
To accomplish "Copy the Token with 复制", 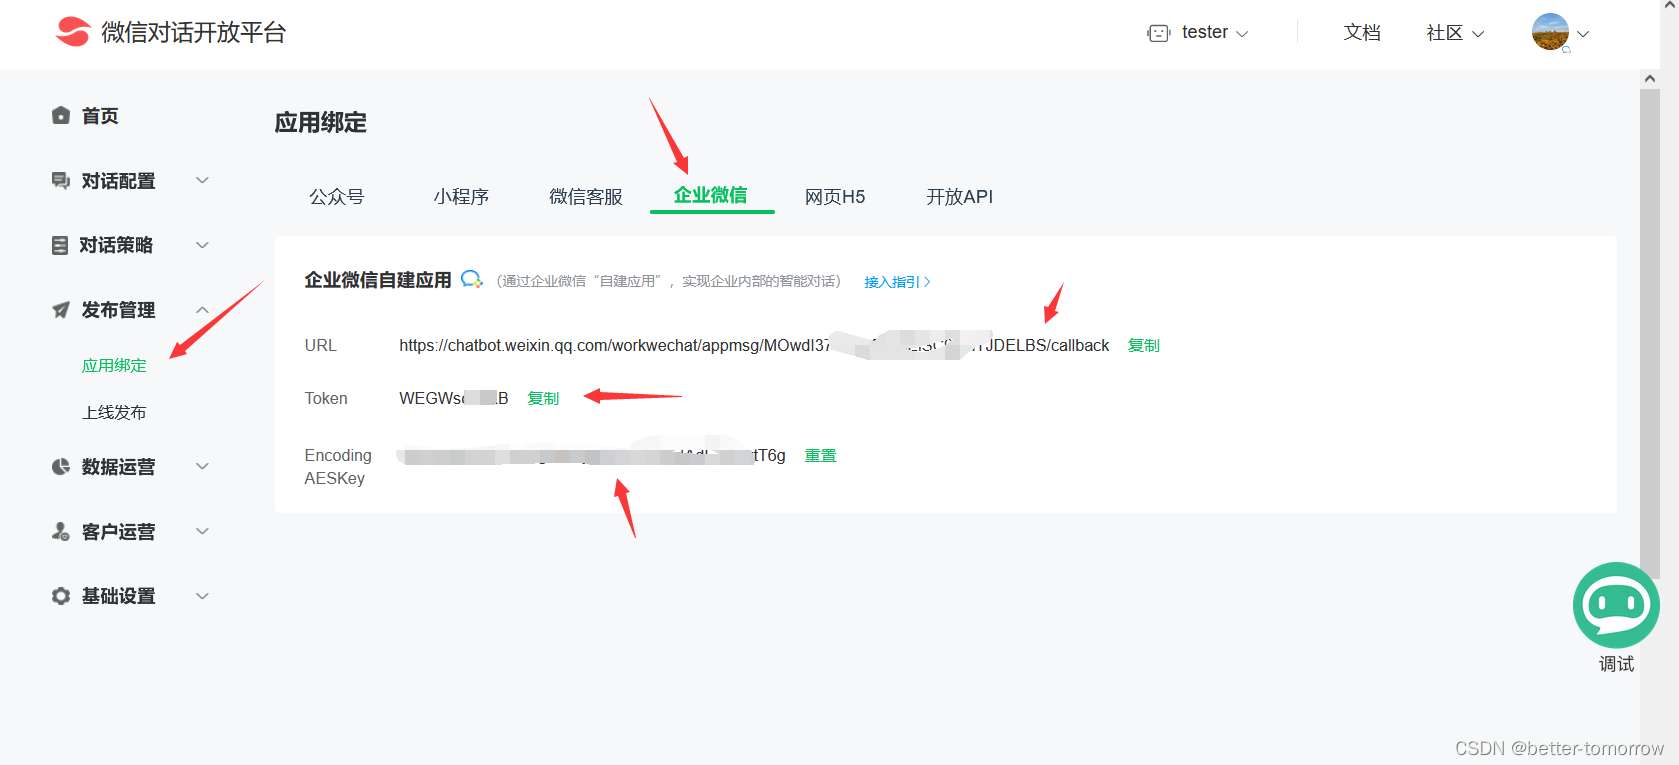I will [x=543, y=398].
